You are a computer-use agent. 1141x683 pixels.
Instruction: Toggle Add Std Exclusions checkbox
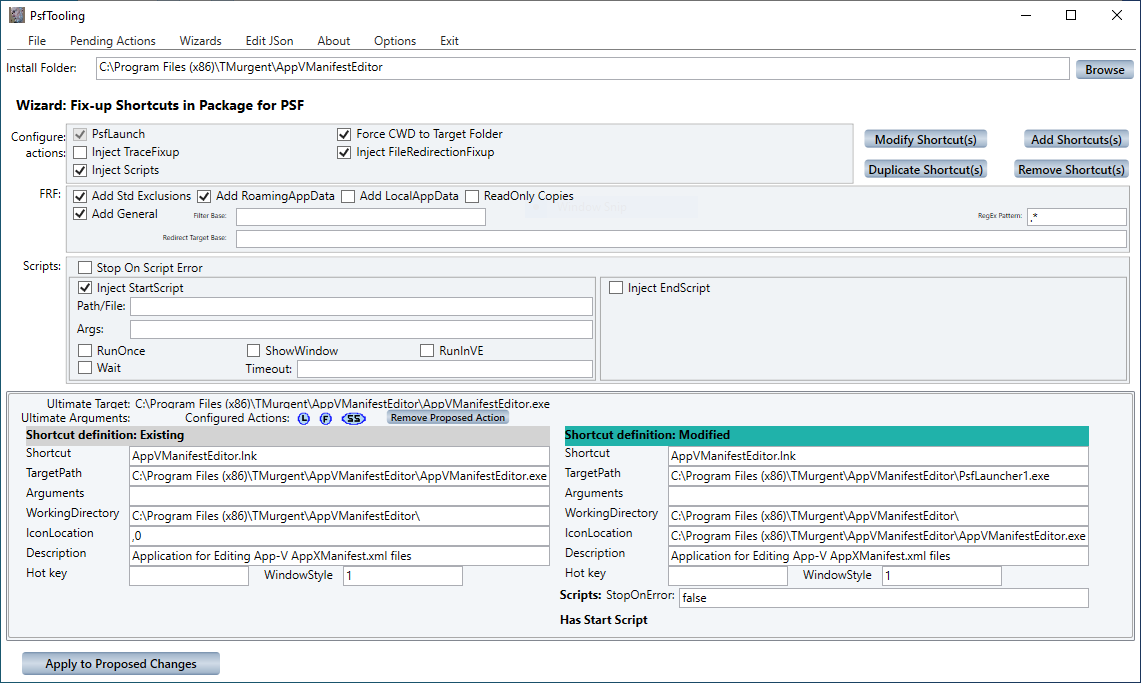[x=80, y=196]
